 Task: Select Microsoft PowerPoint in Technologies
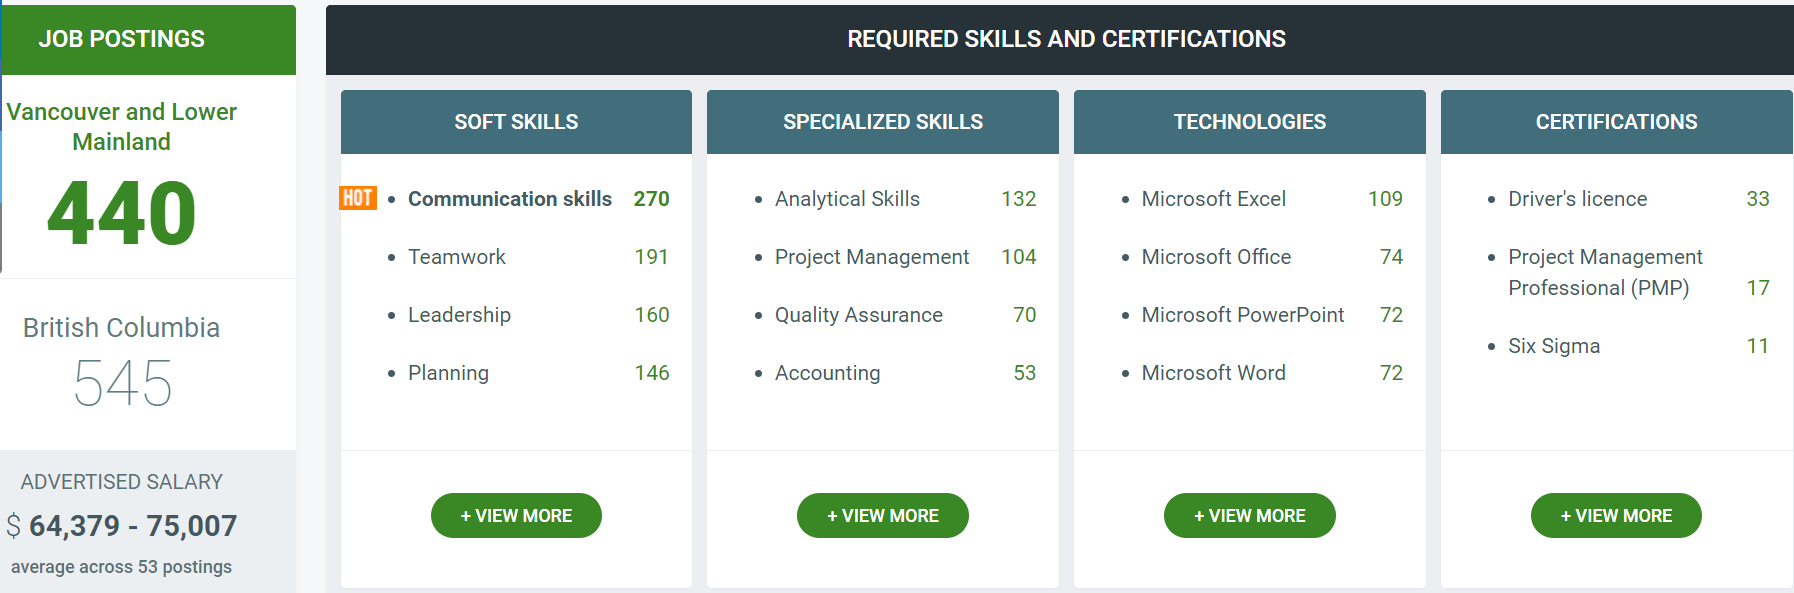1242,315
